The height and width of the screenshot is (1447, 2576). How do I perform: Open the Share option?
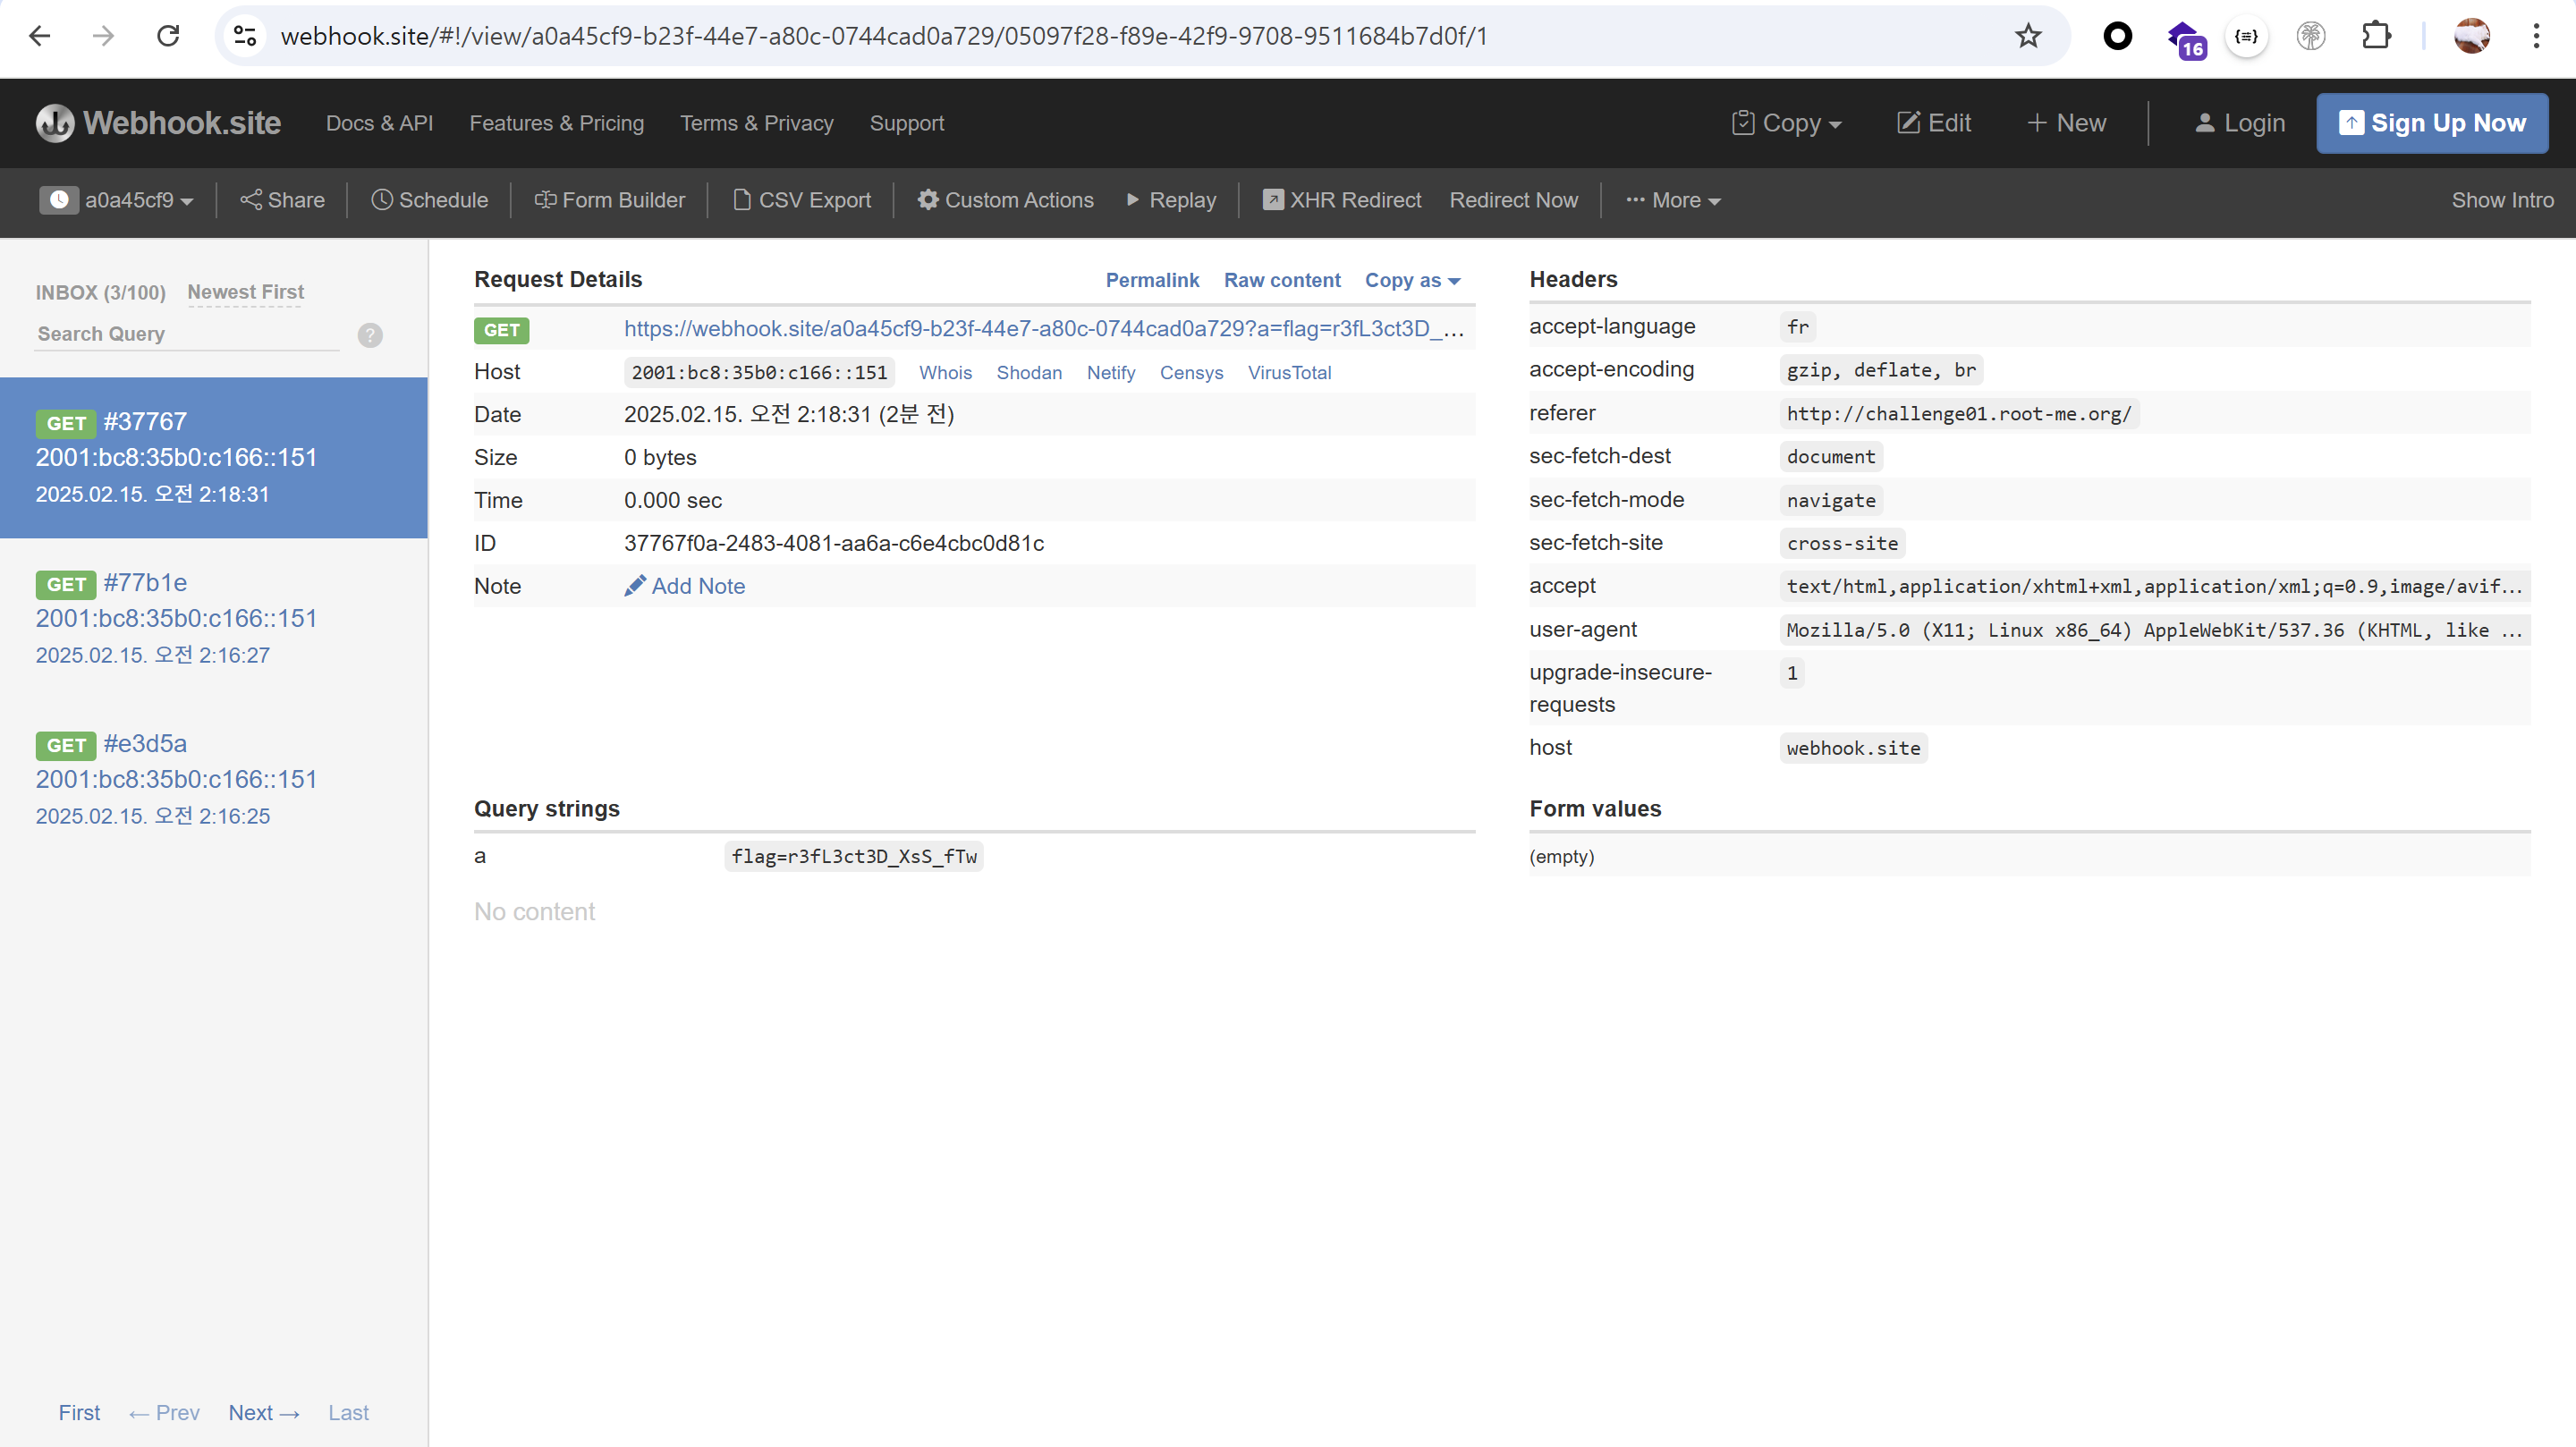tap(282, 200)
